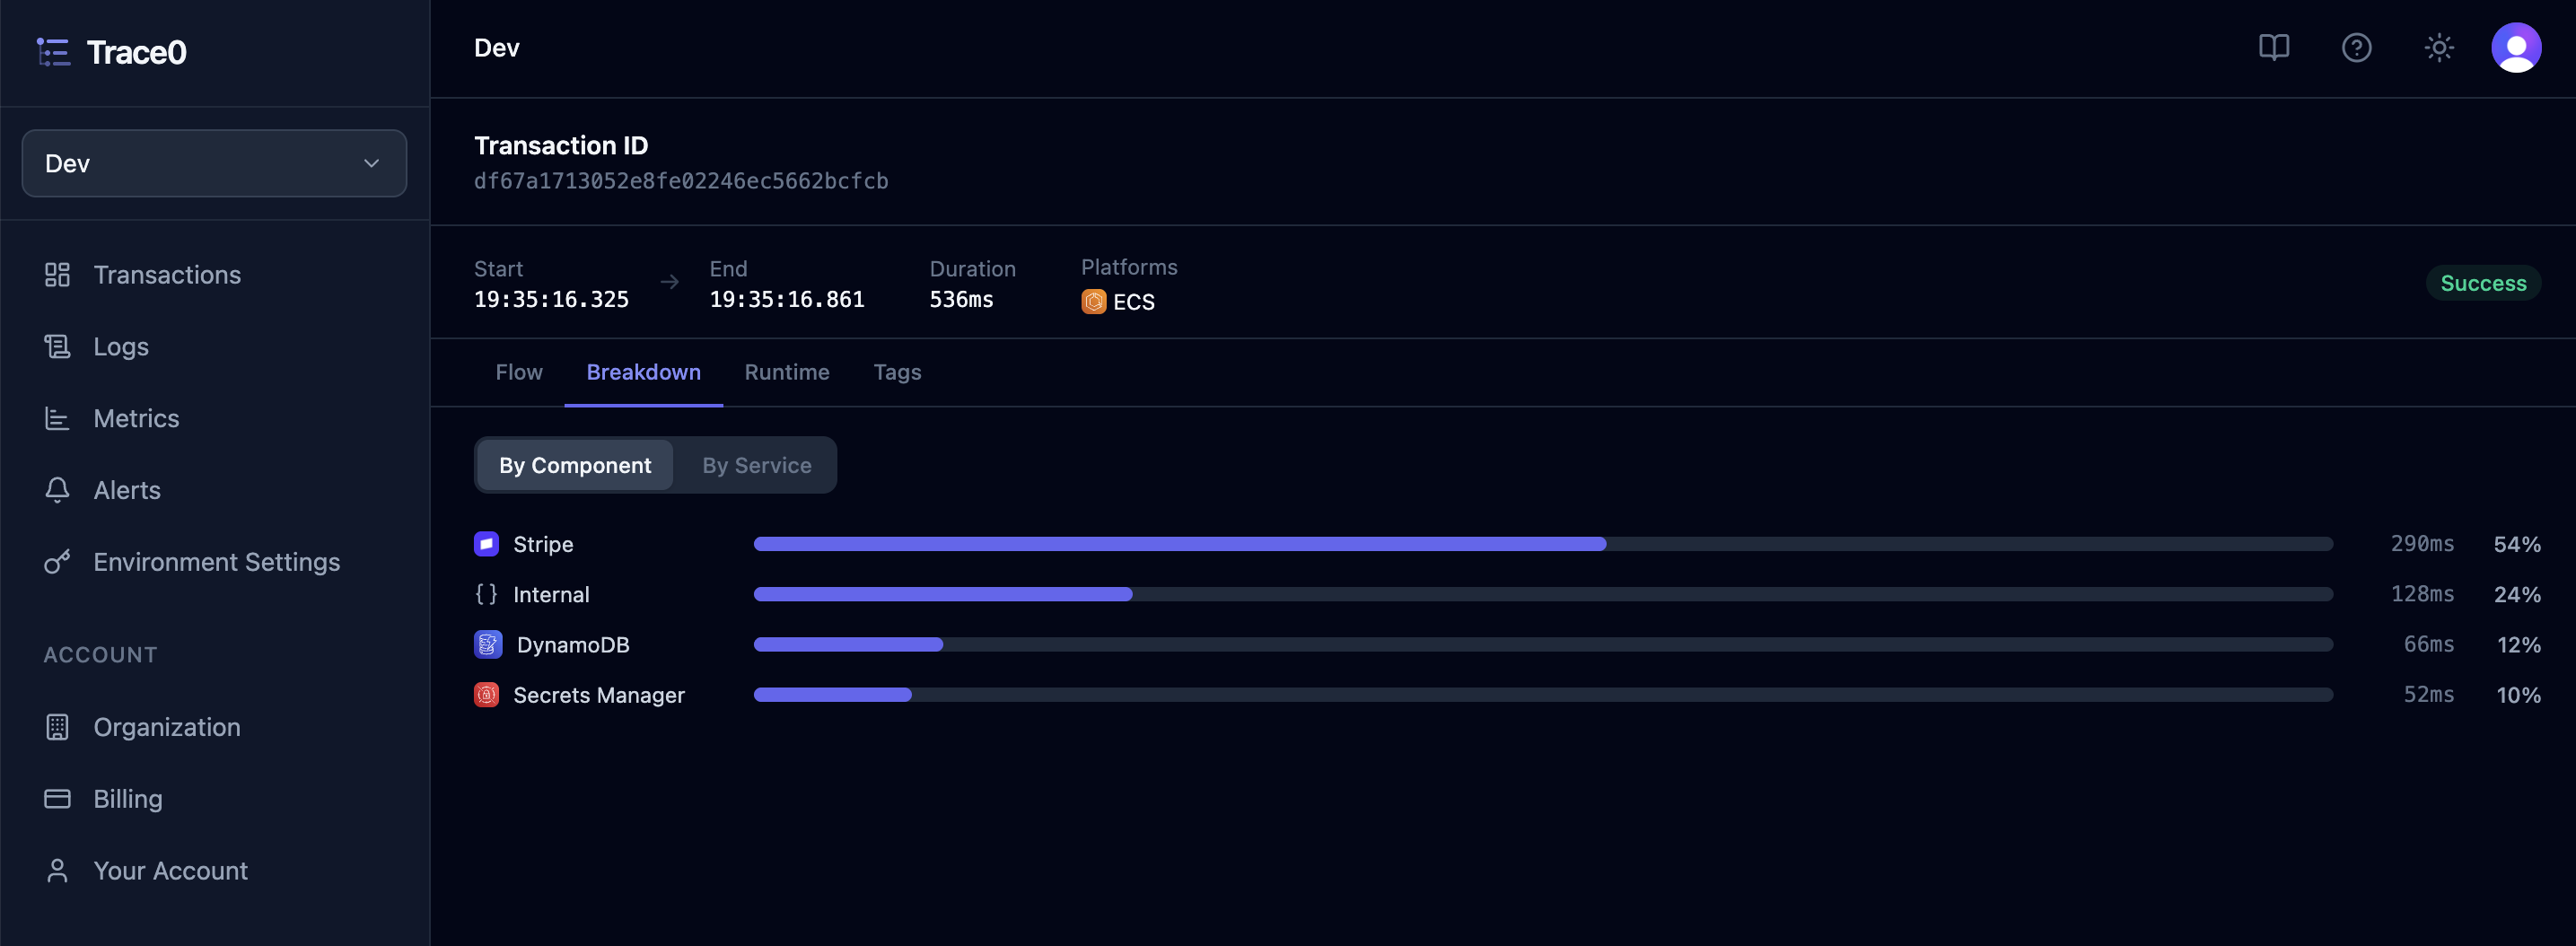This screenshot has width=2576, height=946.
Task: Click the 52ms Secrets Manager duration
Action: (x=2428, y=695)
